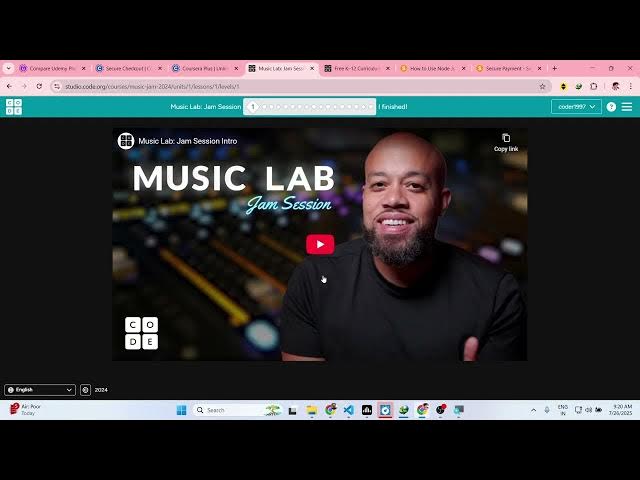Screen dimensions: 640x480
Task: Reload the current page
Action: (x=39, y=87)
